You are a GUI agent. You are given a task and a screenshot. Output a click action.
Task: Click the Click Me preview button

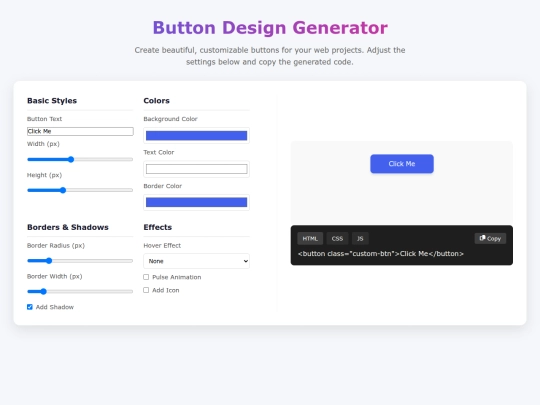click(x=402, y=164)
